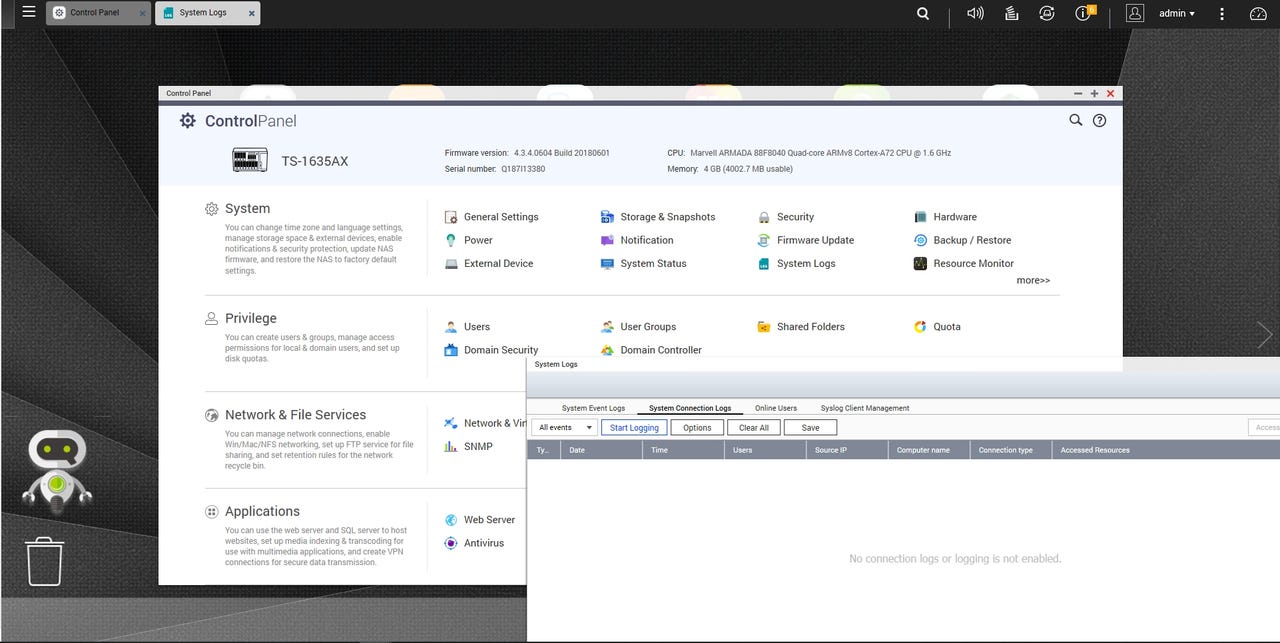Switch to the Online Users tab
1280x643 pixels.
point(775,408)
